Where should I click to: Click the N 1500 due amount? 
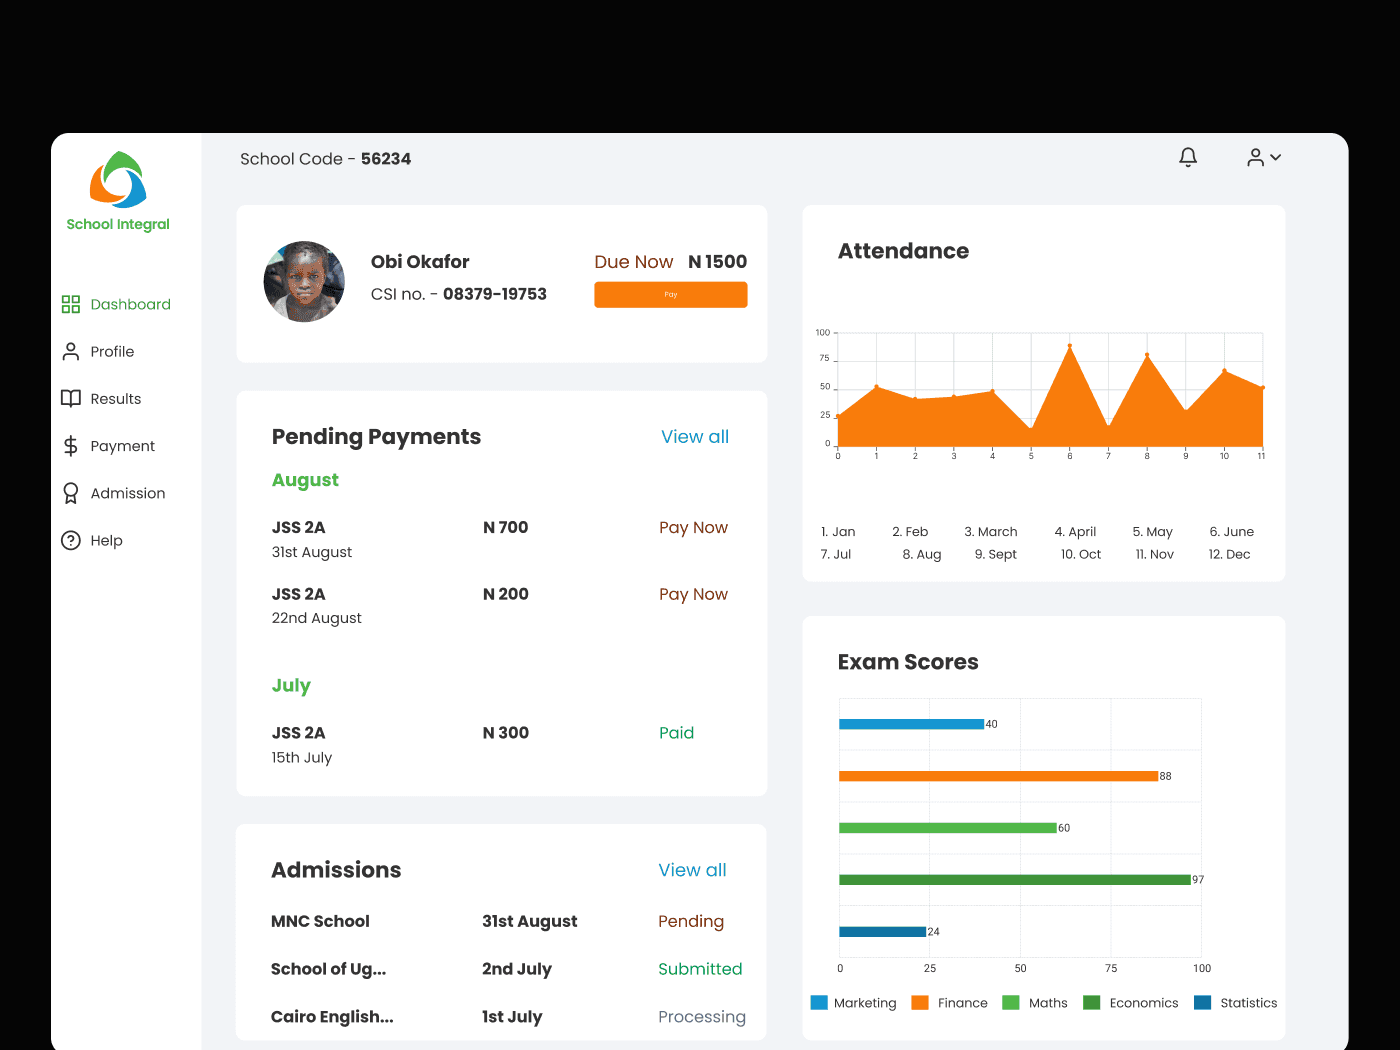(x=718, y=262)
